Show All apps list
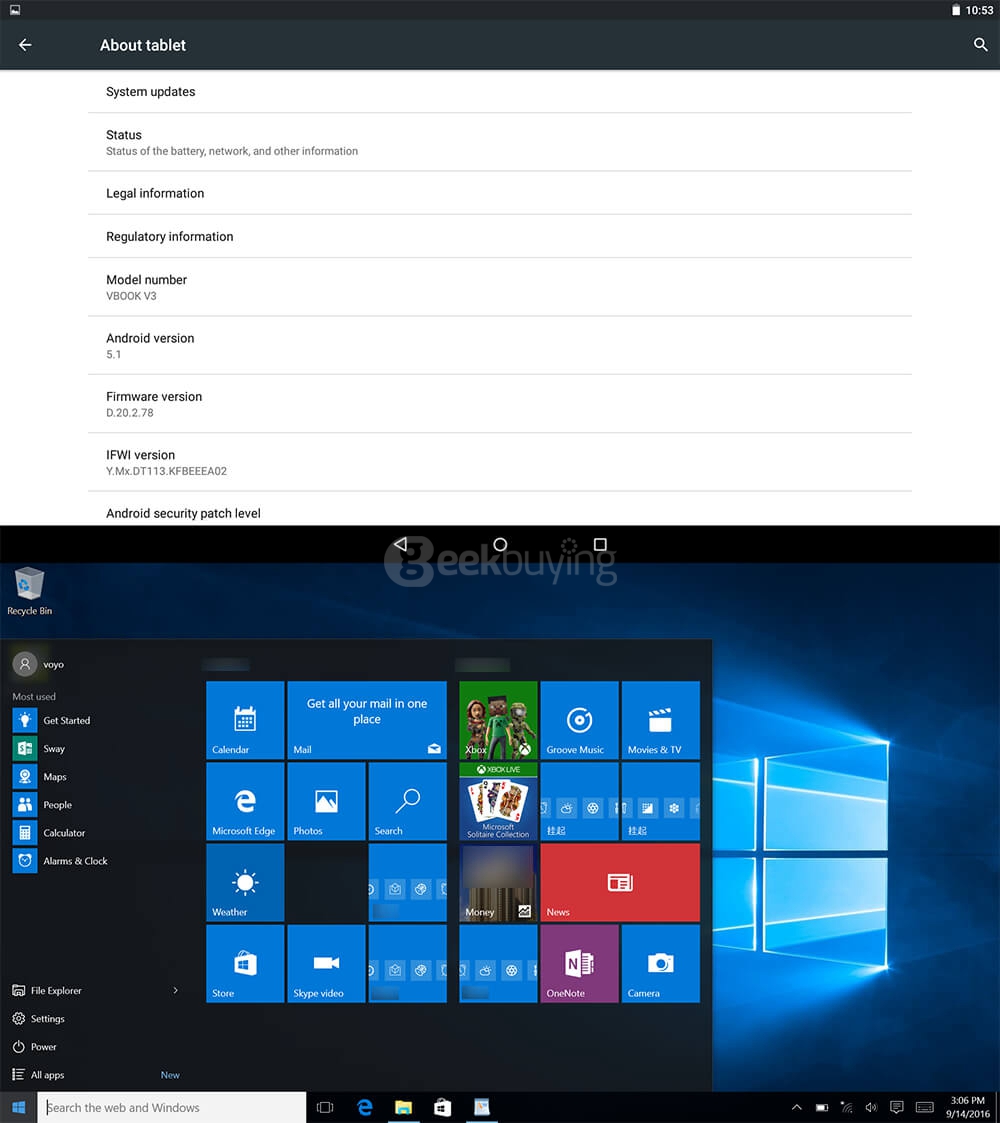 click(39, 1074)
